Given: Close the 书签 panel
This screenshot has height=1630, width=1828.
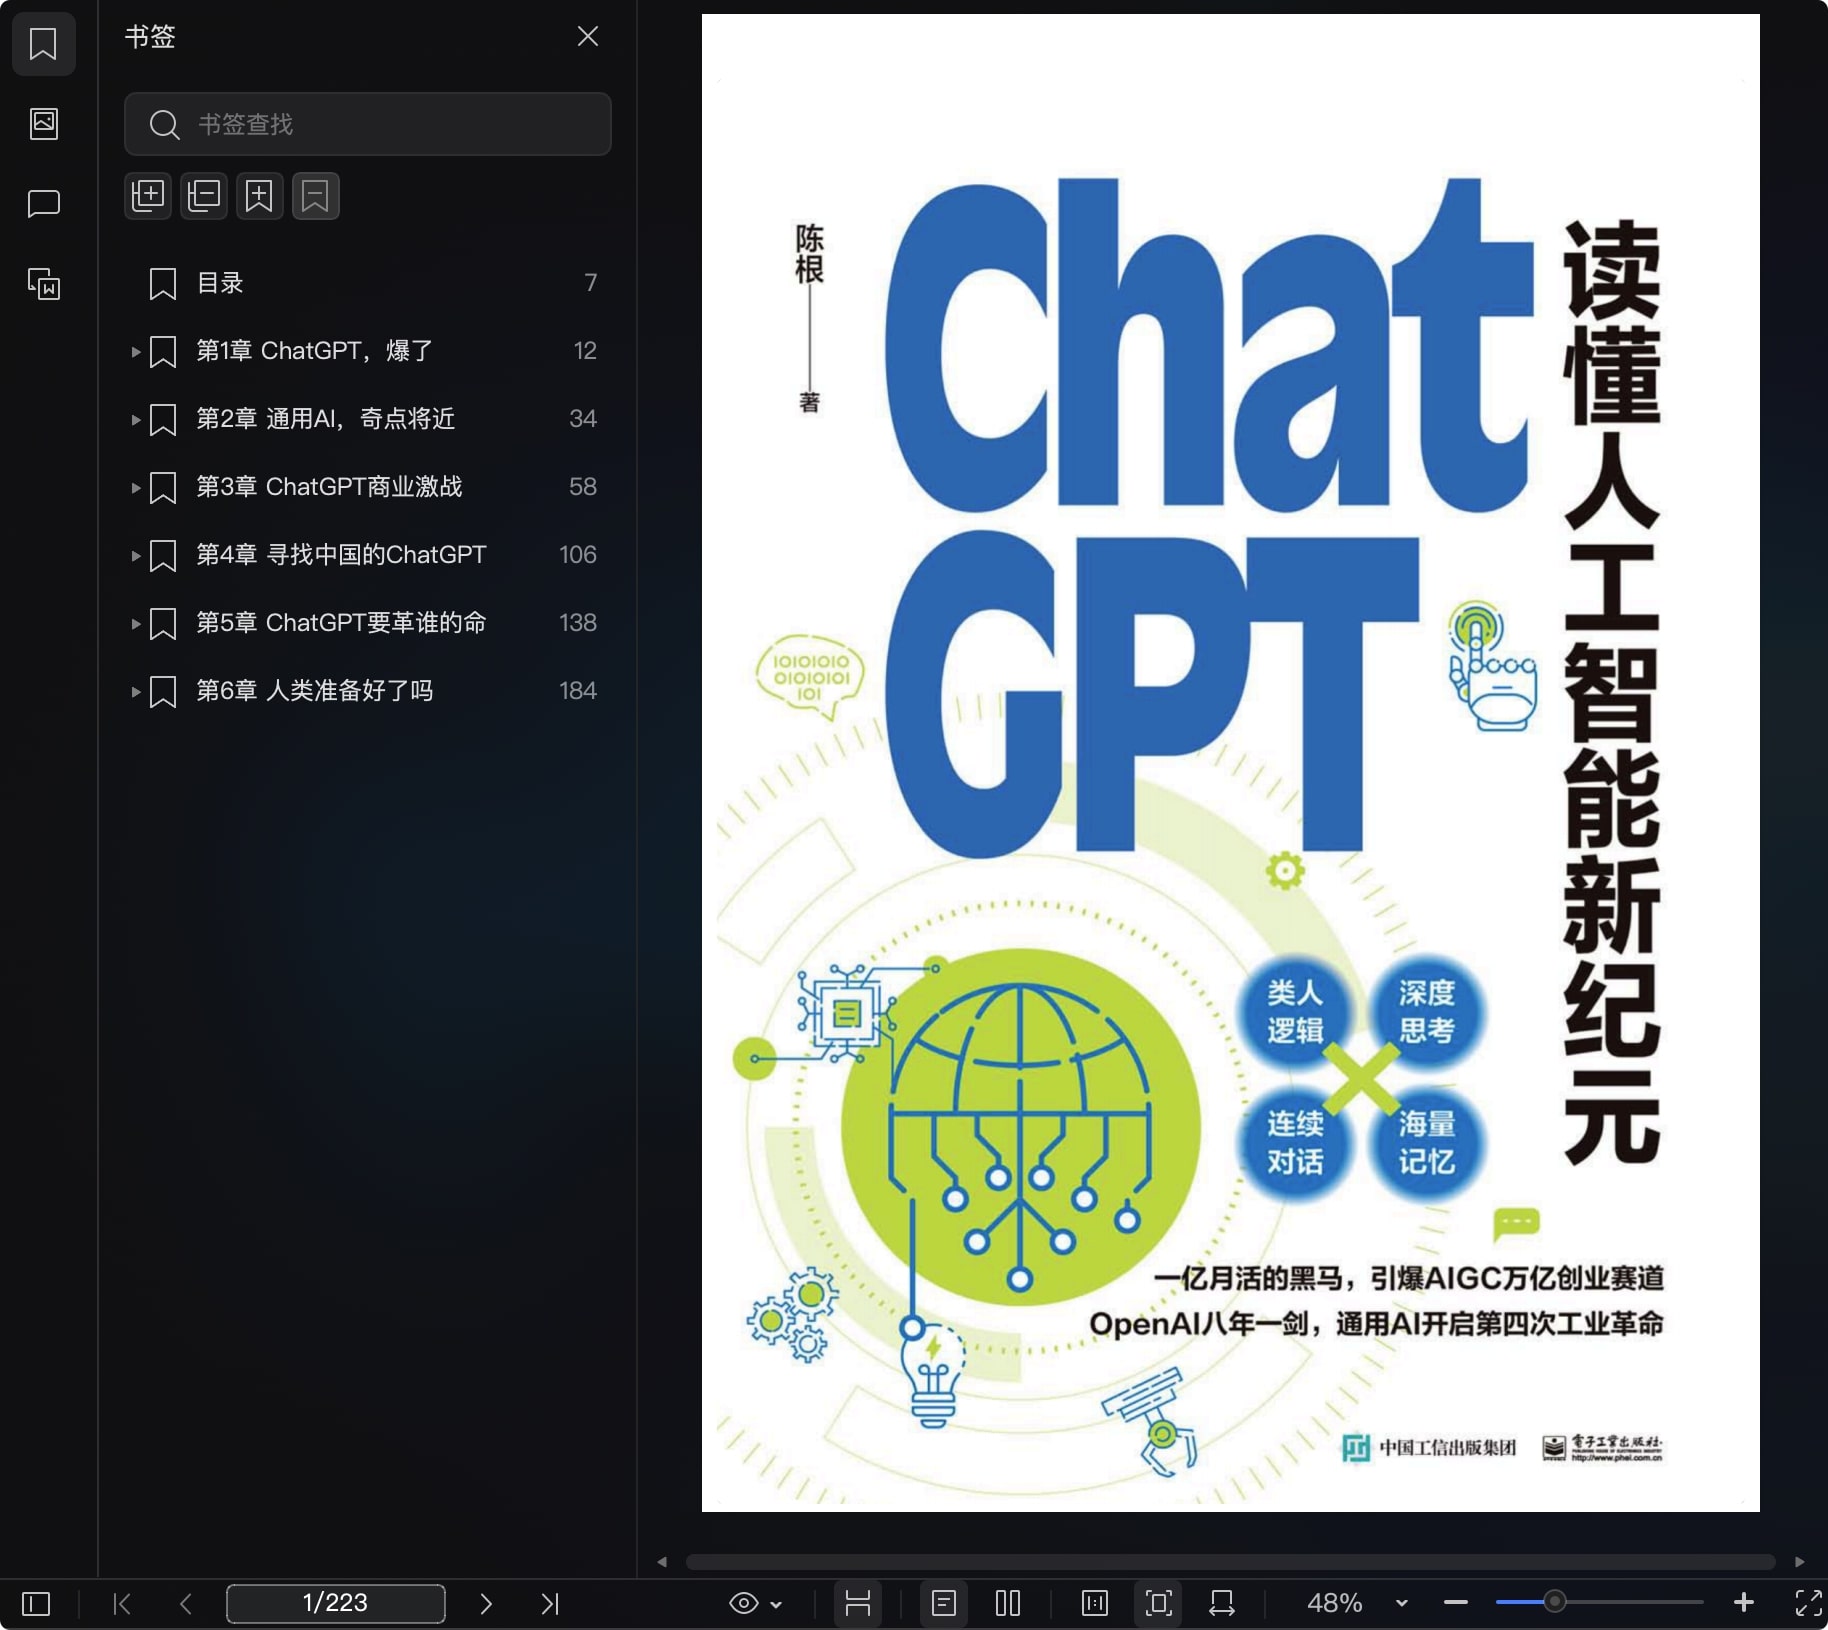Looking at the screenshot, I should (x=588, y=37).
